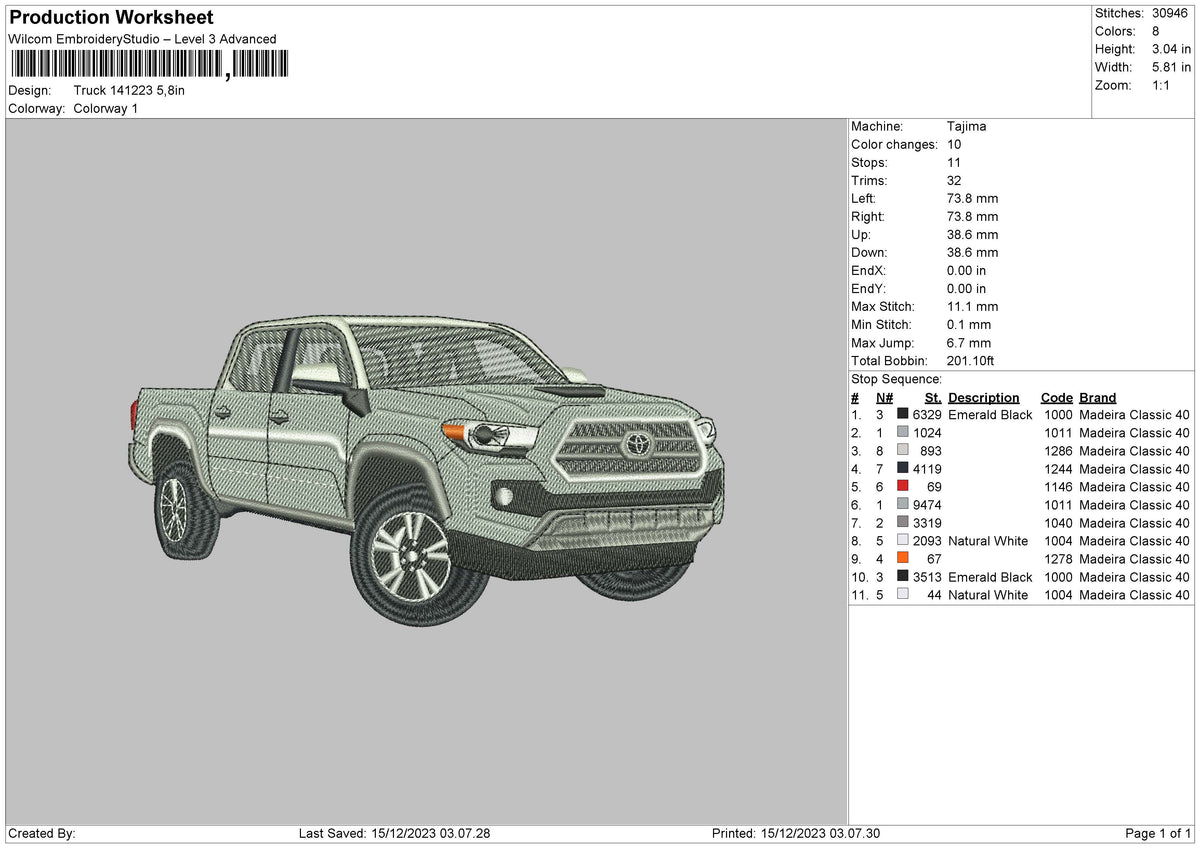1200x848 pixels.
Task: Pick the Emerald Black swatch beside 3513
Action: pyautogui.click(x=903, y=577)
